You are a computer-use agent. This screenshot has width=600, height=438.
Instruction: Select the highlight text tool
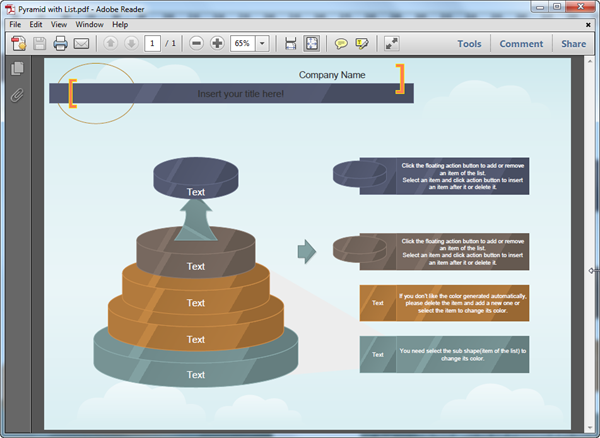click(x=361, y=44)
